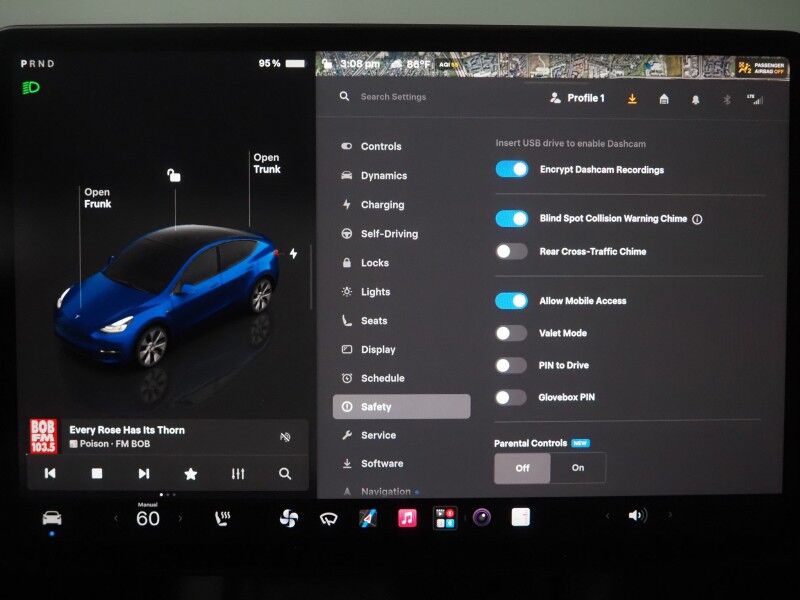Set Parental Controls to Off
The image size is (800, 600).
coord(522,468)
